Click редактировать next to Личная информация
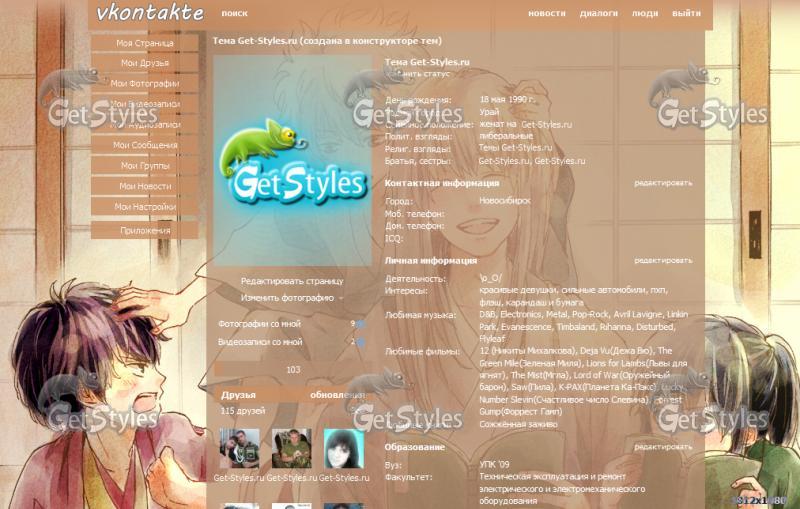The image size is (800, 509). tap(663, 261)
